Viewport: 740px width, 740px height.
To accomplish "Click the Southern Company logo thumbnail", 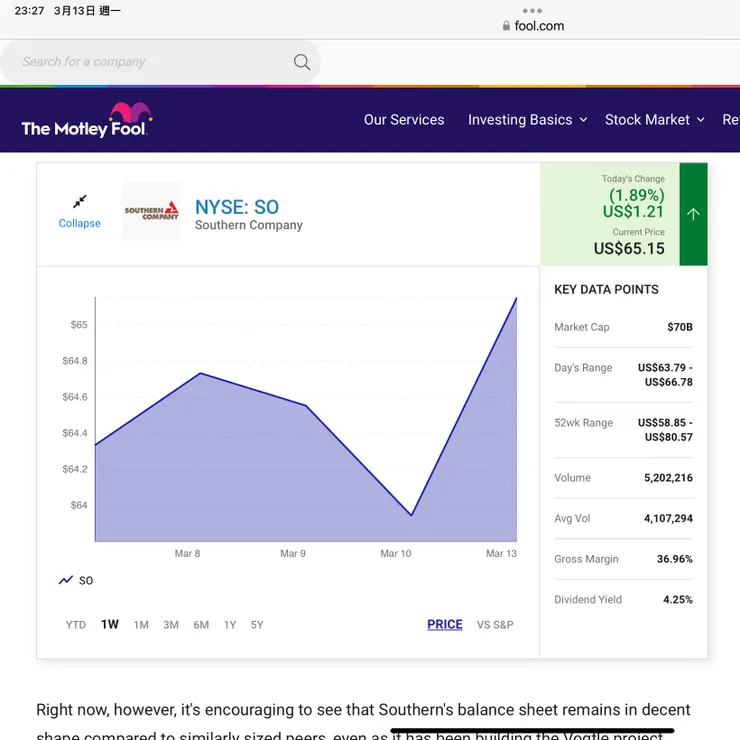I will point(151,211).
